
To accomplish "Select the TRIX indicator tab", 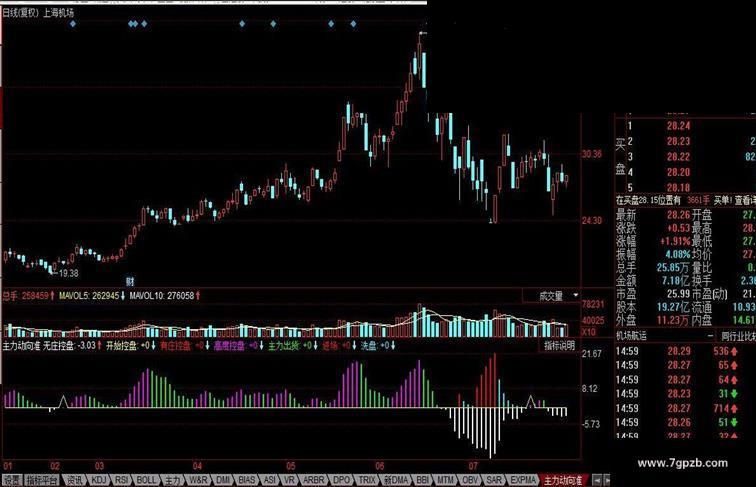I will coord(367,480).
